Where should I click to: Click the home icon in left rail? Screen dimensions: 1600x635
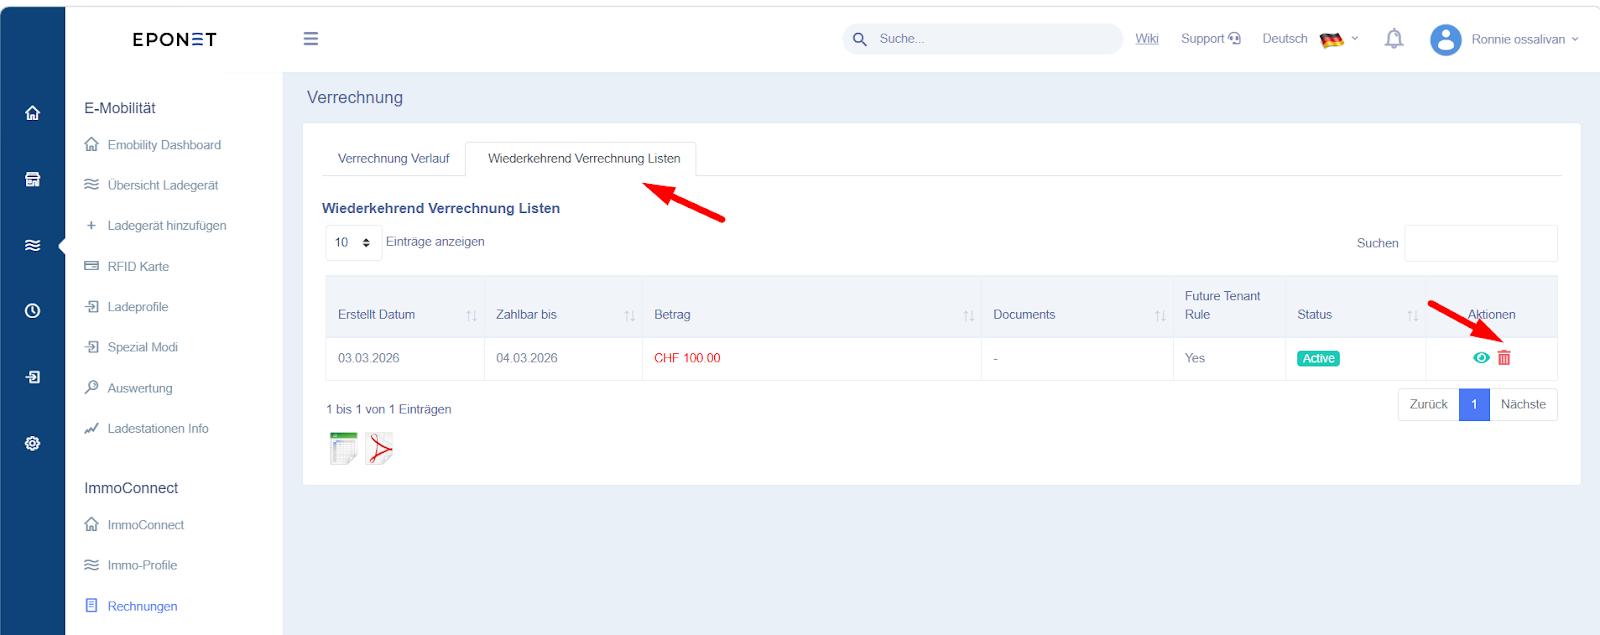pyautogui.click(x=33, y=113)
